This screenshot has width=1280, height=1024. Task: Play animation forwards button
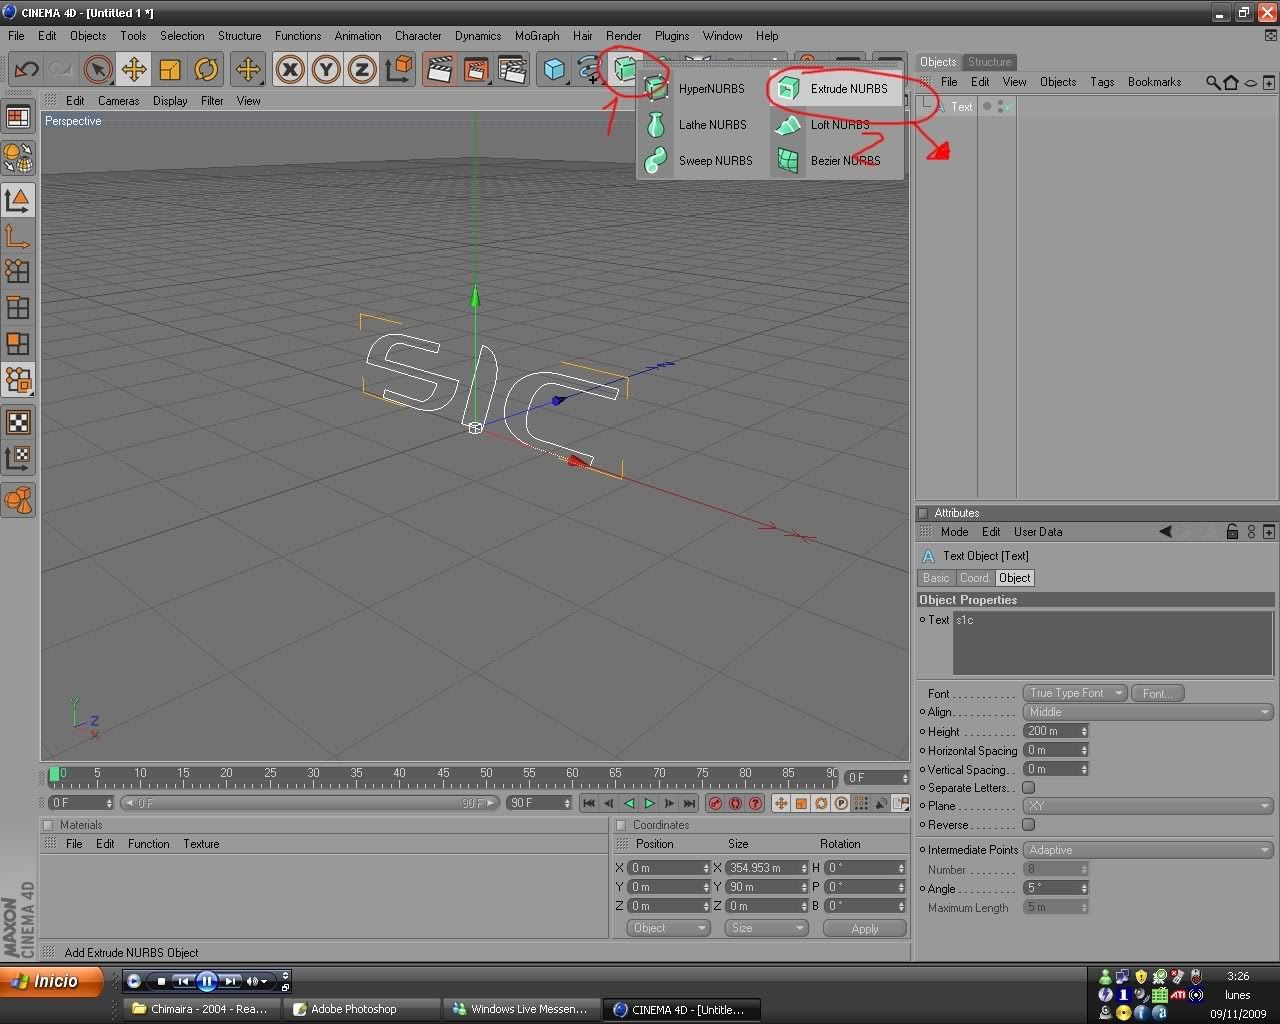(650, 803)
